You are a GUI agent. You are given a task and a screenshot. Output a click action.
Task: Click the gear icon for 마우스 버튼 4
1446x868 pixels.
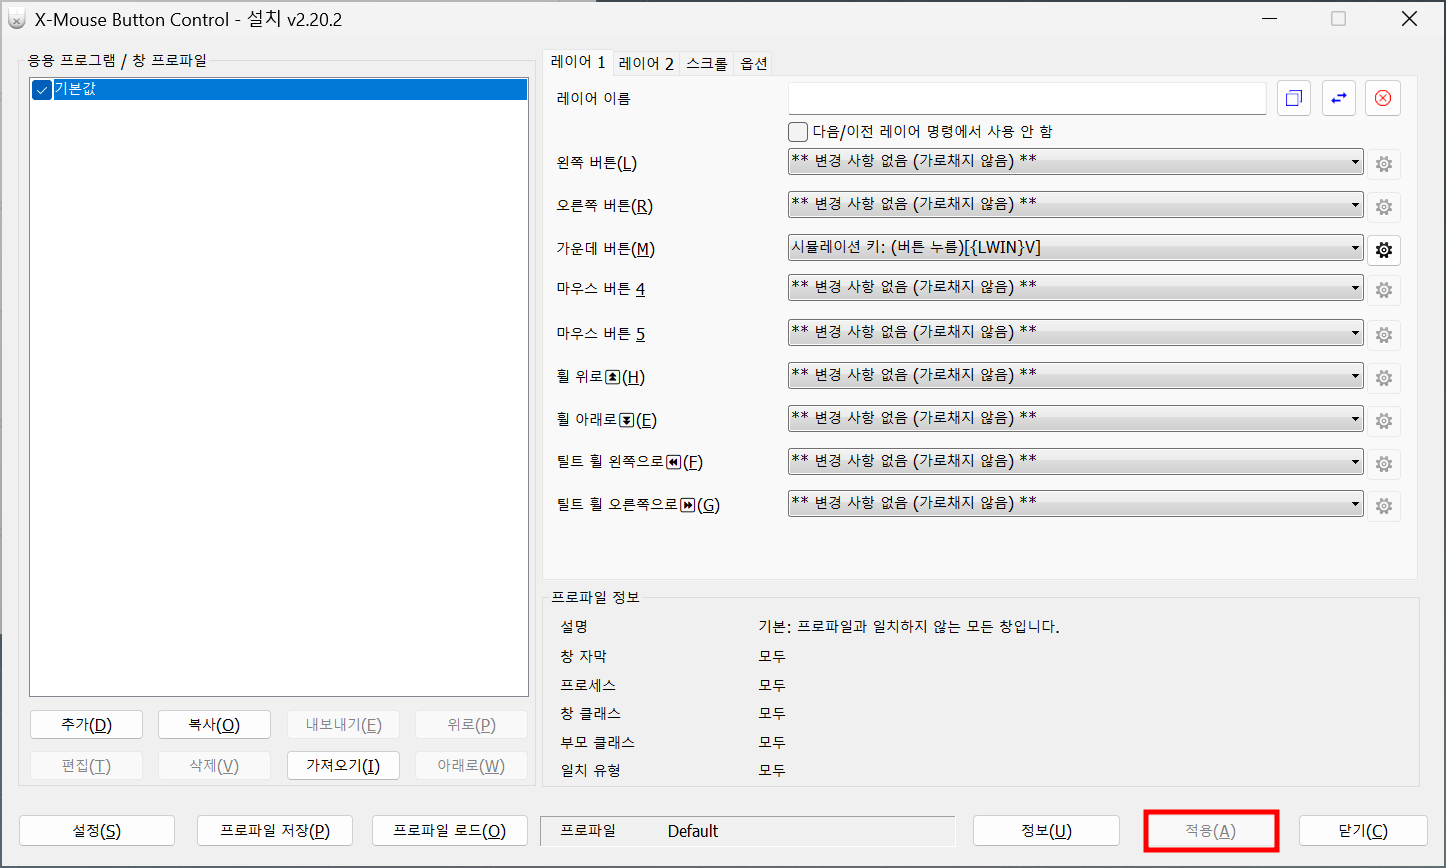(1384, 290)
